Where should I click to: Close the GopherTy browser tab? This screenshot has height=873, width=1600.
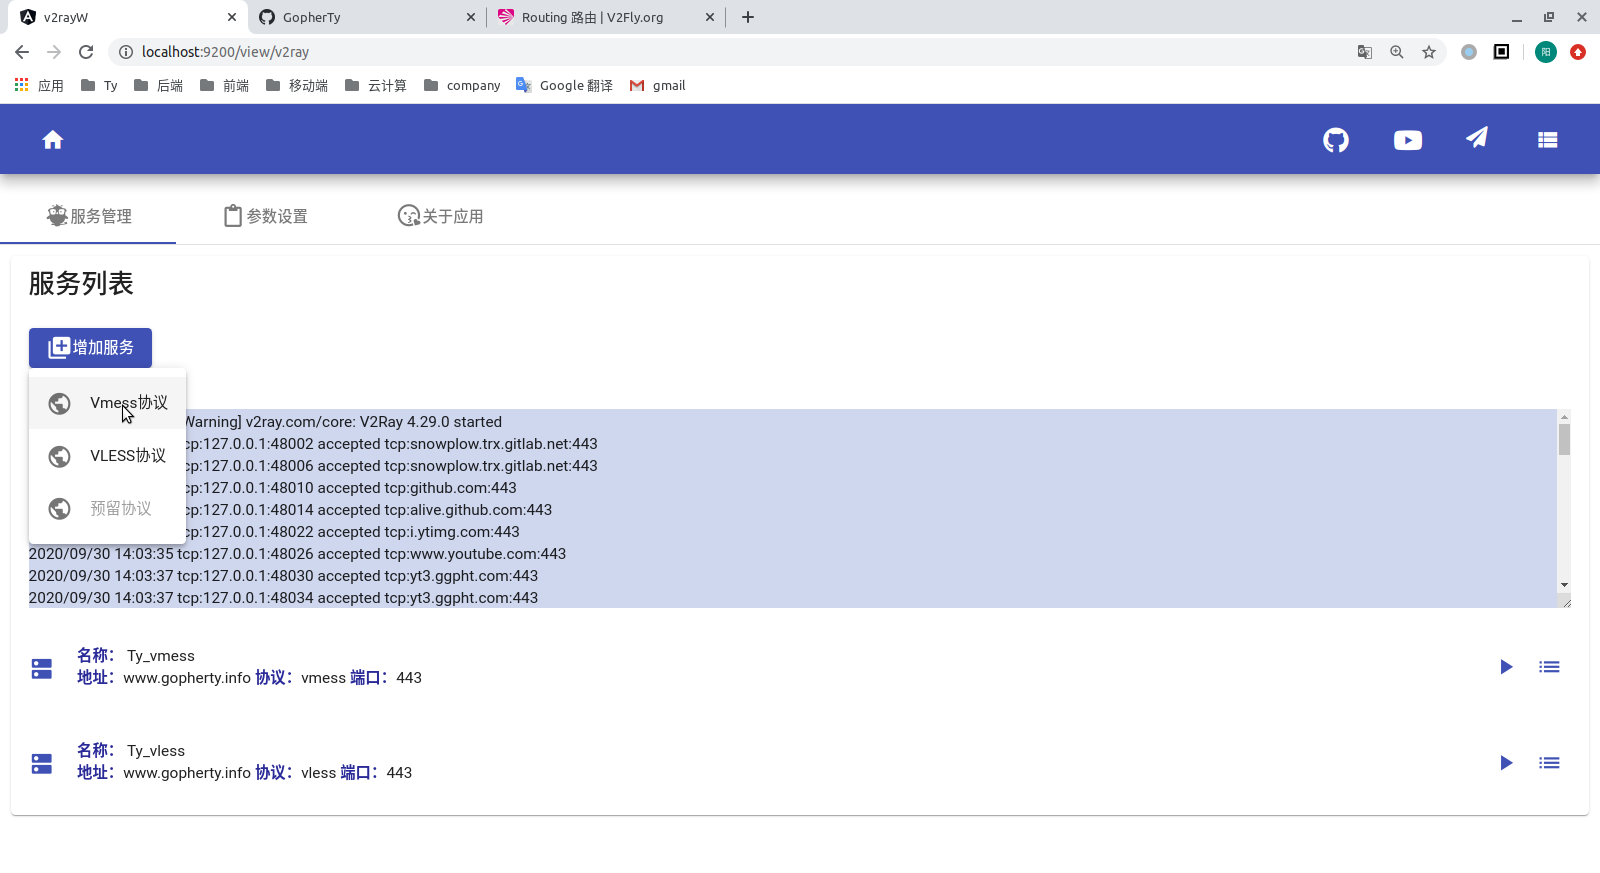click(x=471, y=17)
